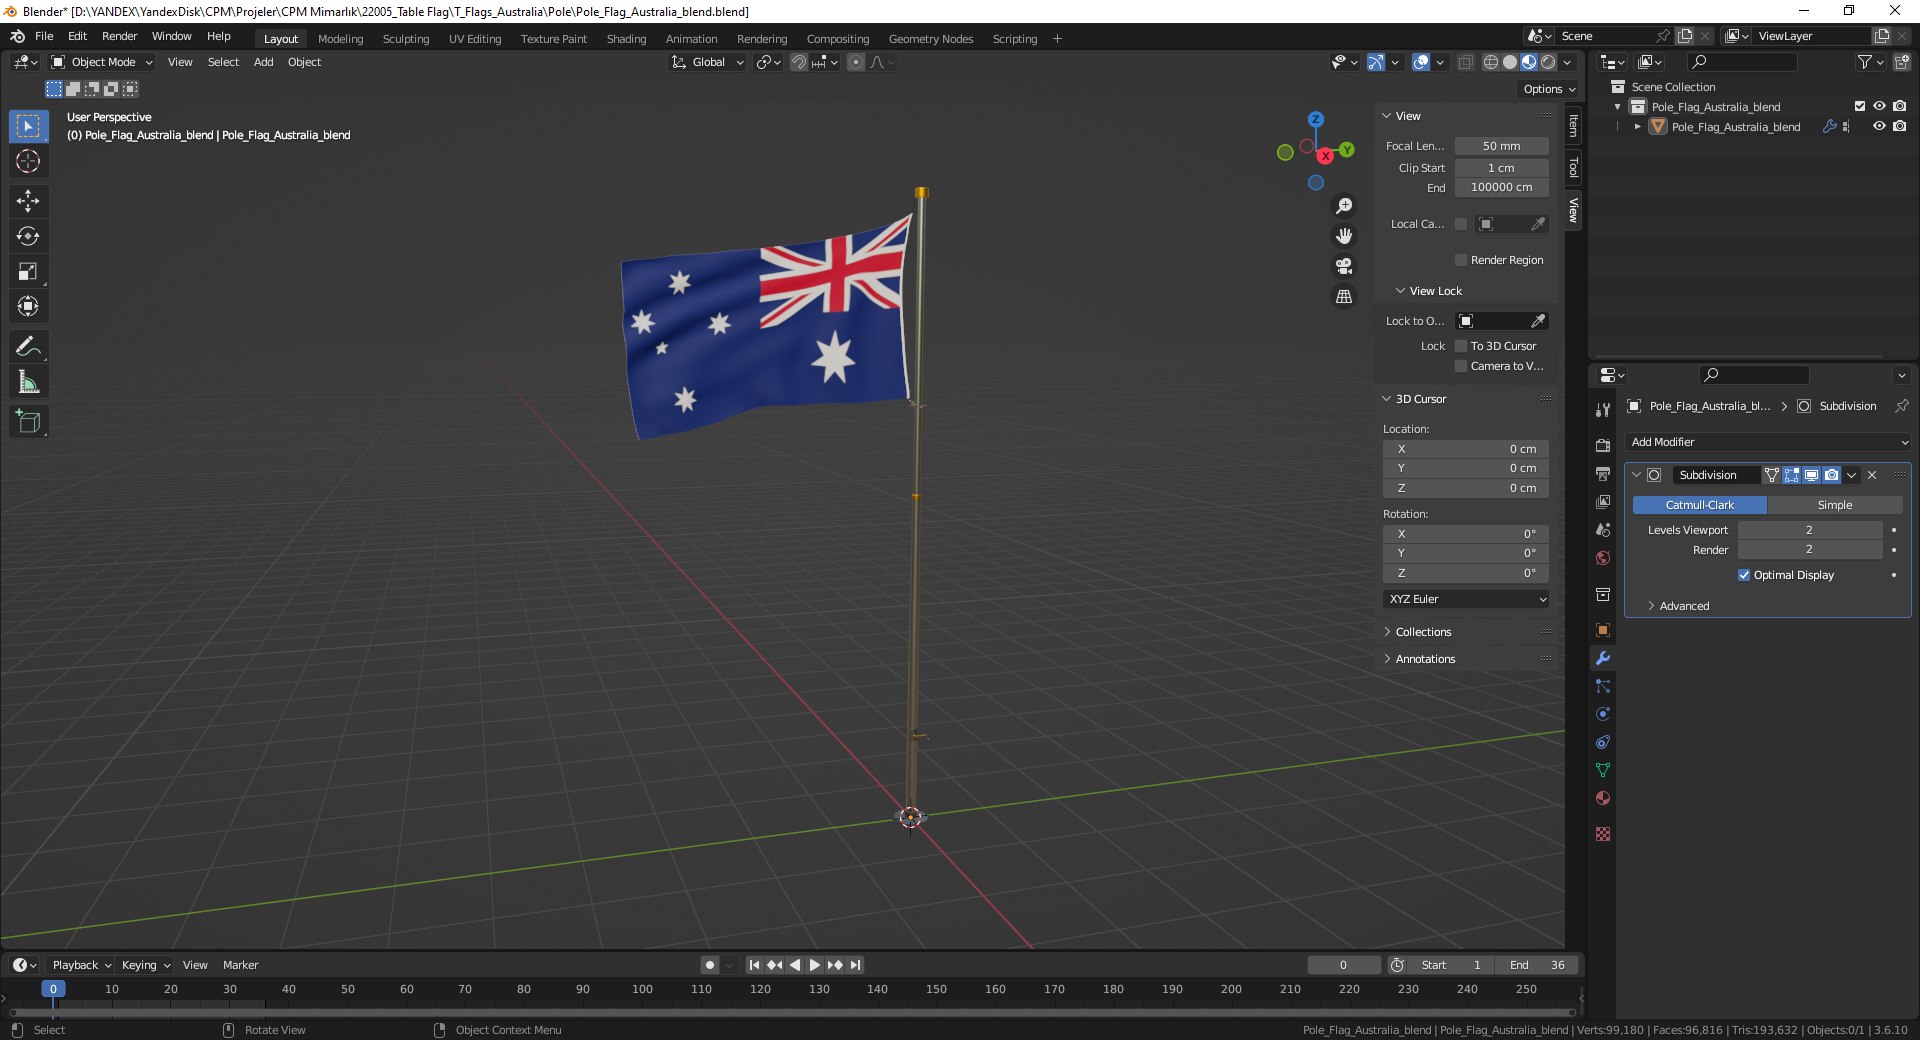
Task: Toggle viewport overlays button
Action: point(1421,62)
